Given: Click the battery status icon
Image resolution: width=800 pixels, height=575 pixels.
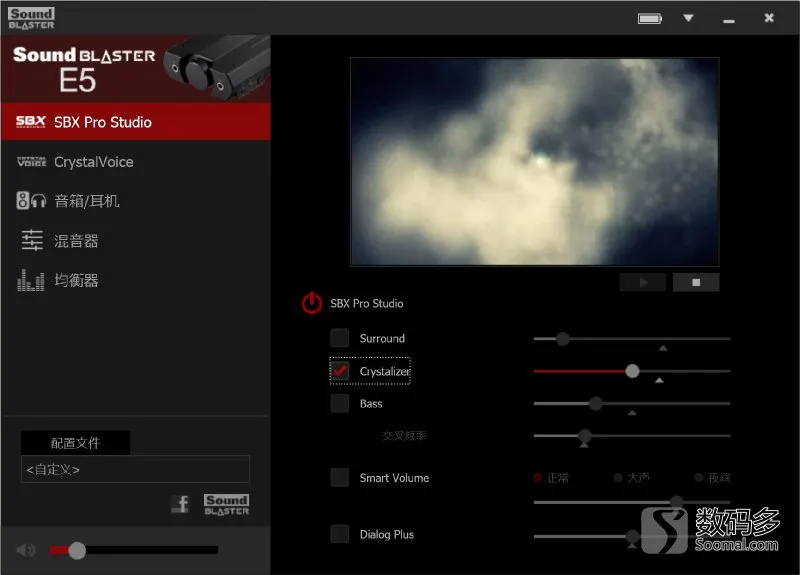Looking at the screenshot, I should (x=649, y=19).
